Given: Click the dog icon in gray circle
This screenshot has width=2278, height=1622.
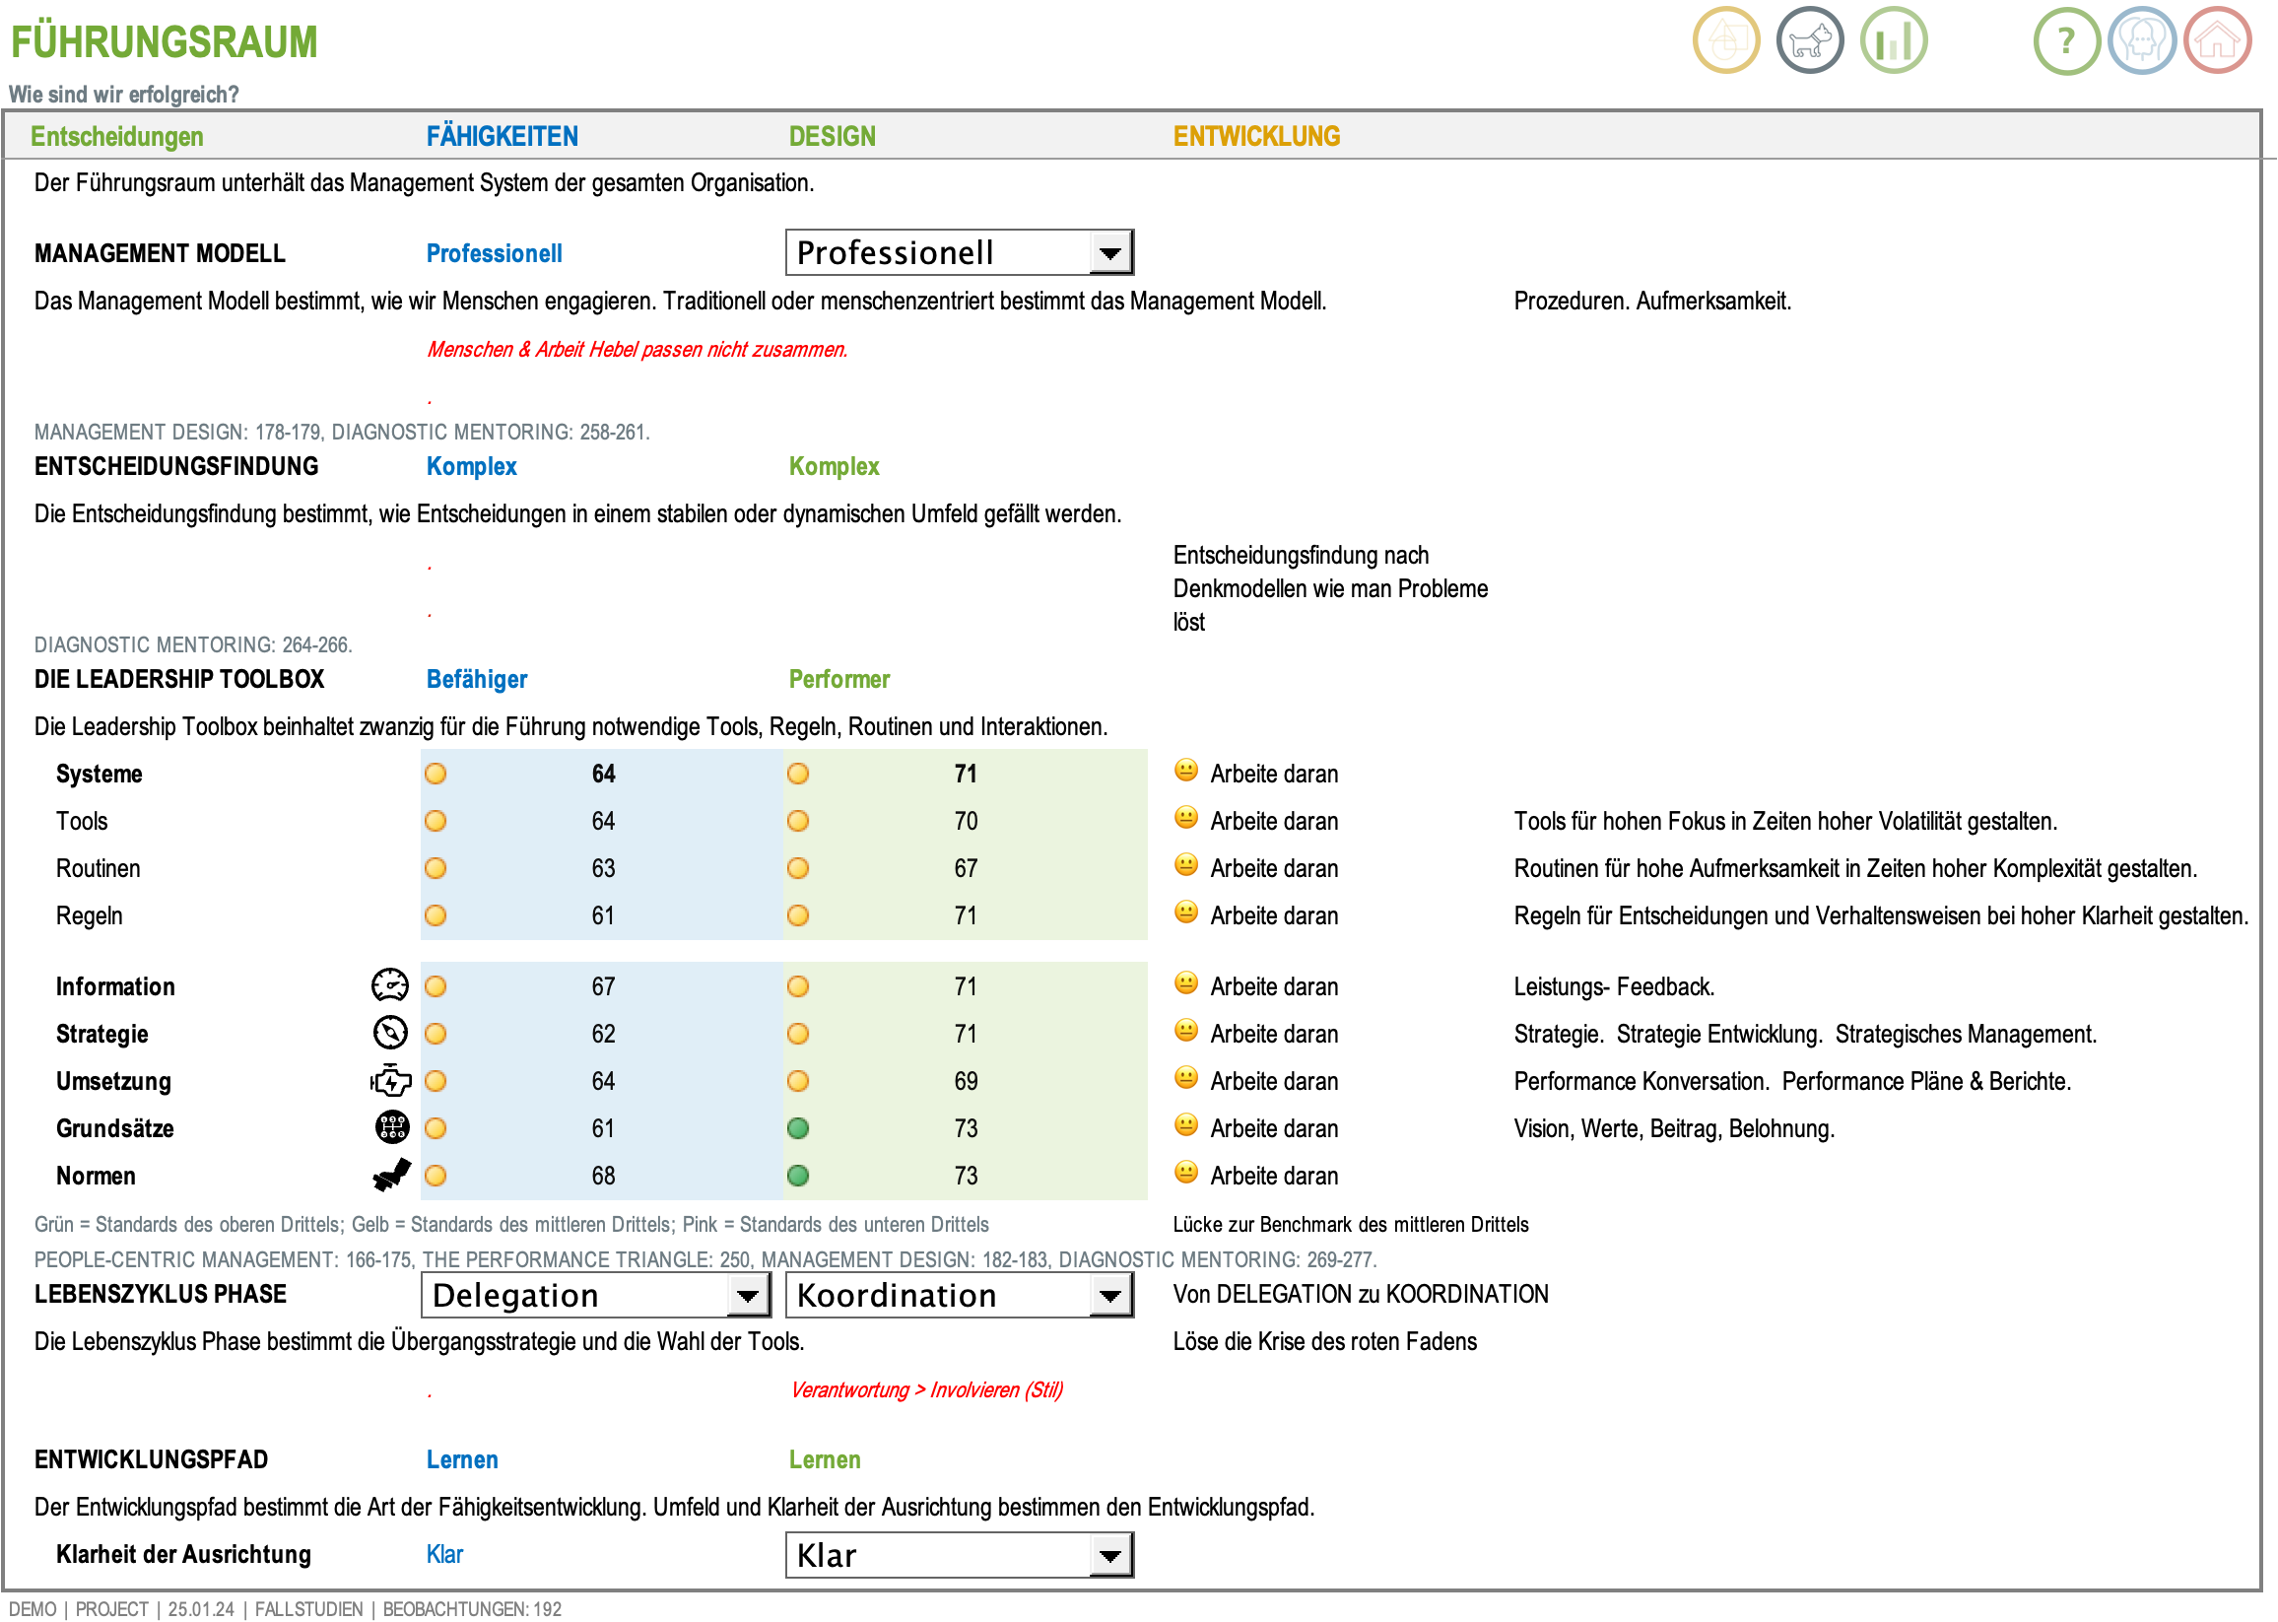Looking at the screenshot, I should pyautogui.click(x=1809, y=41).
